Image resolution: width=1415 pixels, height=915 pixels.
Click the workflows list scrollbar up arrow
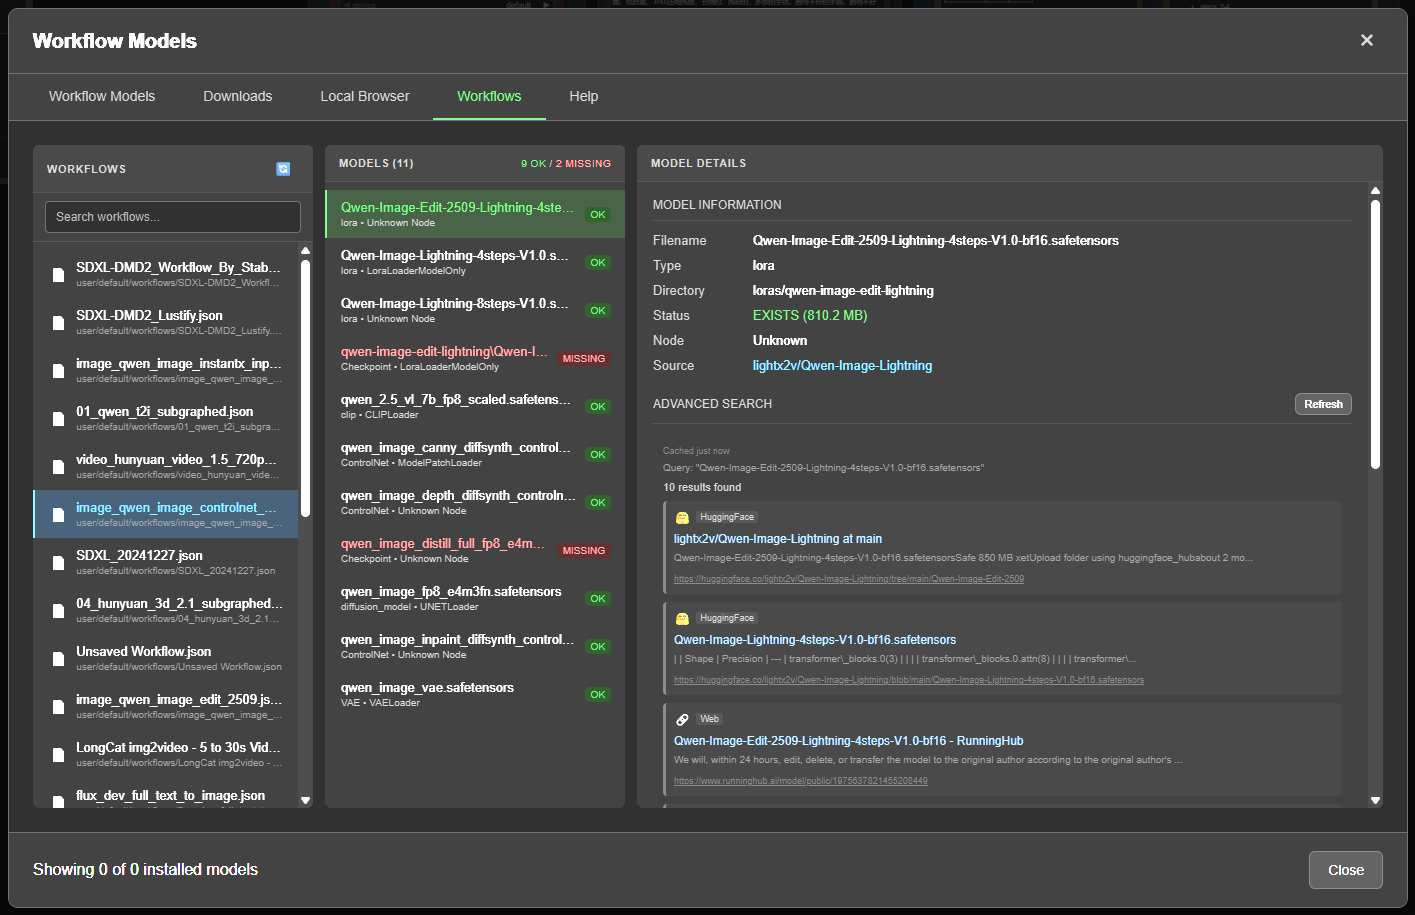(x=306, y=250)
